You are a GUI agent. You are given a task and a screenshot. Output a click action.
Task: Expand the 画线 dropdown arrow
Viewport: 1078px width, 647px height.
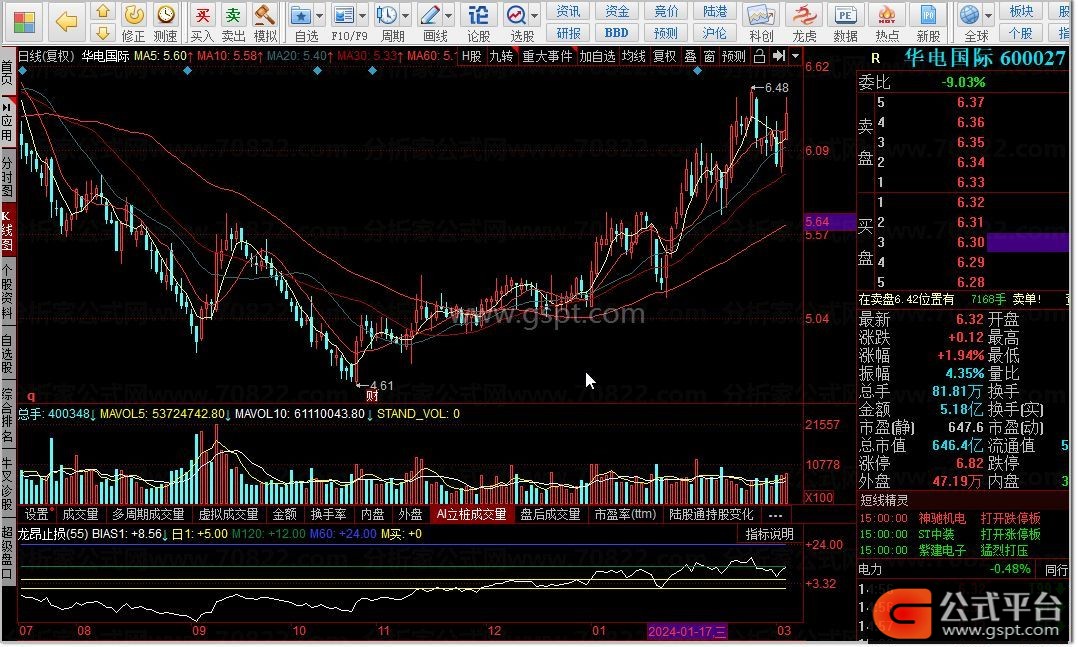point(448,15)
